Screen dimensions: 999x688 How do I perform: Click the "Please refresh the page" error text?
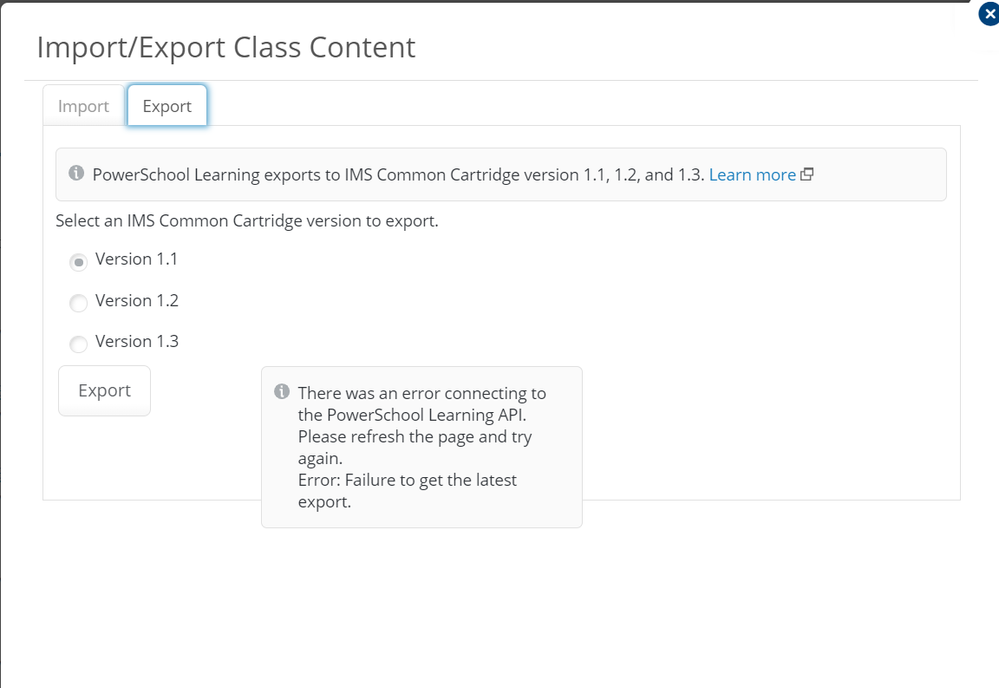tap(414, 437)
